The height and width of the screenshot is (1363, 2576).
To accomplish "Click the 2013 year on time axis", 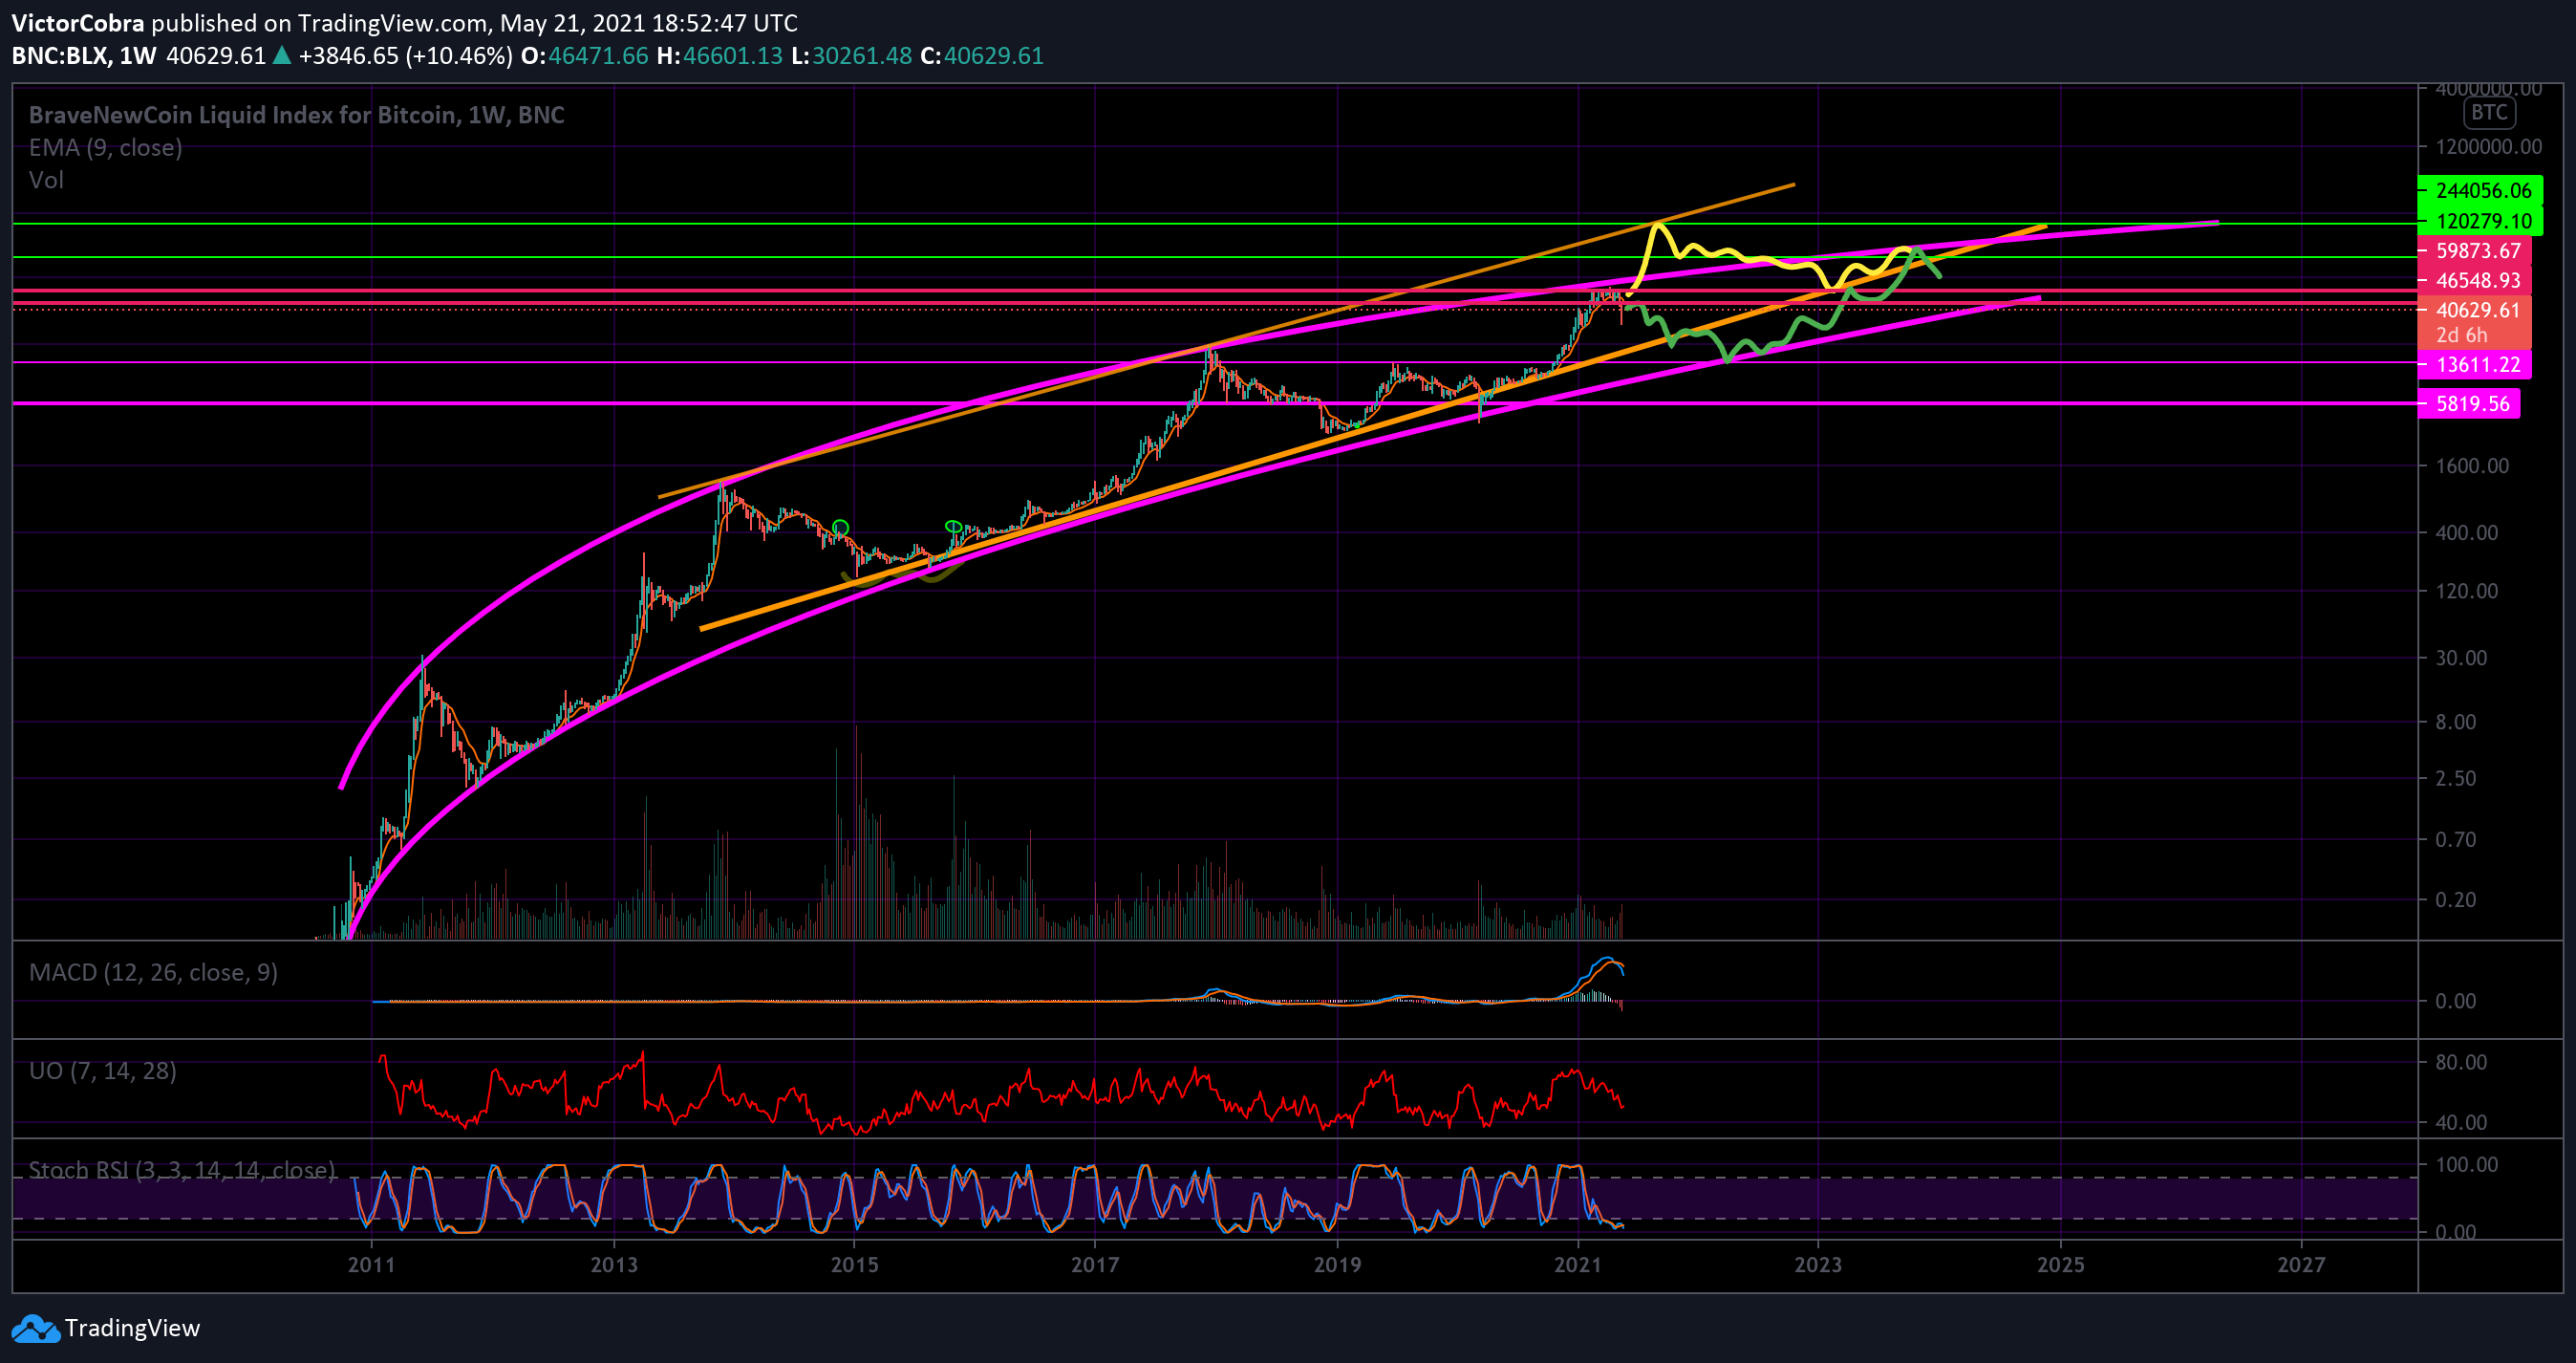I will [x=614, y=1265].
